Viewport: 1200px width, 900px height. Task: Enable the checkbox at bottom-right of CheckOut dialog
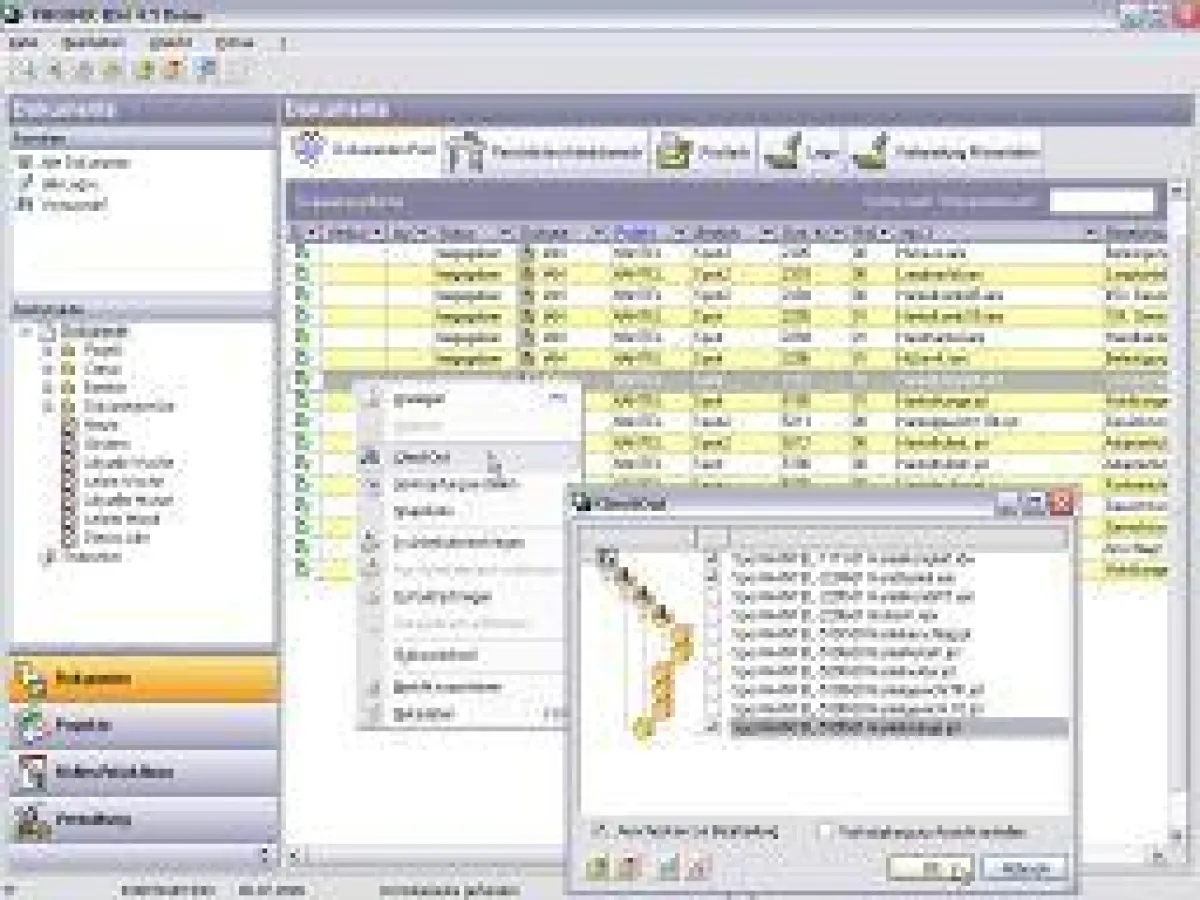point(825,831)
